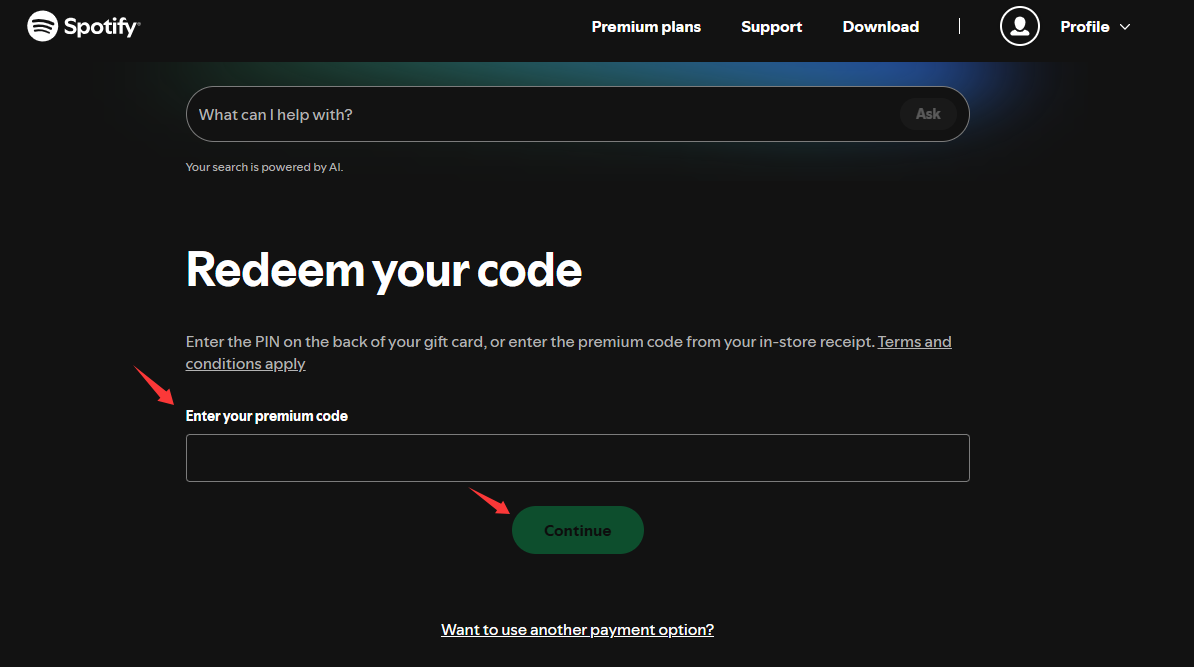The image size is (1194, 667).
Task: Click the 'conditions apply' underlined link
Action: click(245, 364)
